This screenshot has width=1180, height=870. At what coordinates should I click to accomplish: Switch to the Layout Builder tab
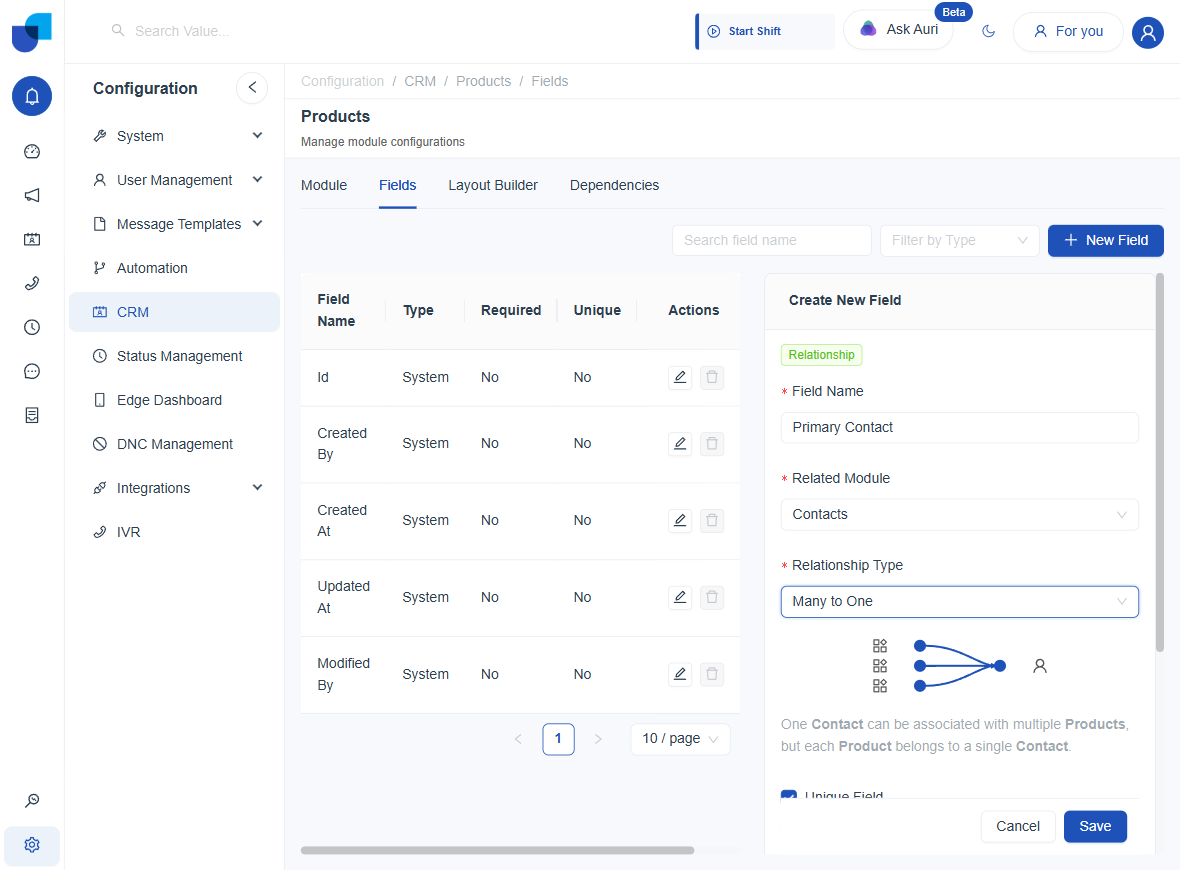coord(493,185)
